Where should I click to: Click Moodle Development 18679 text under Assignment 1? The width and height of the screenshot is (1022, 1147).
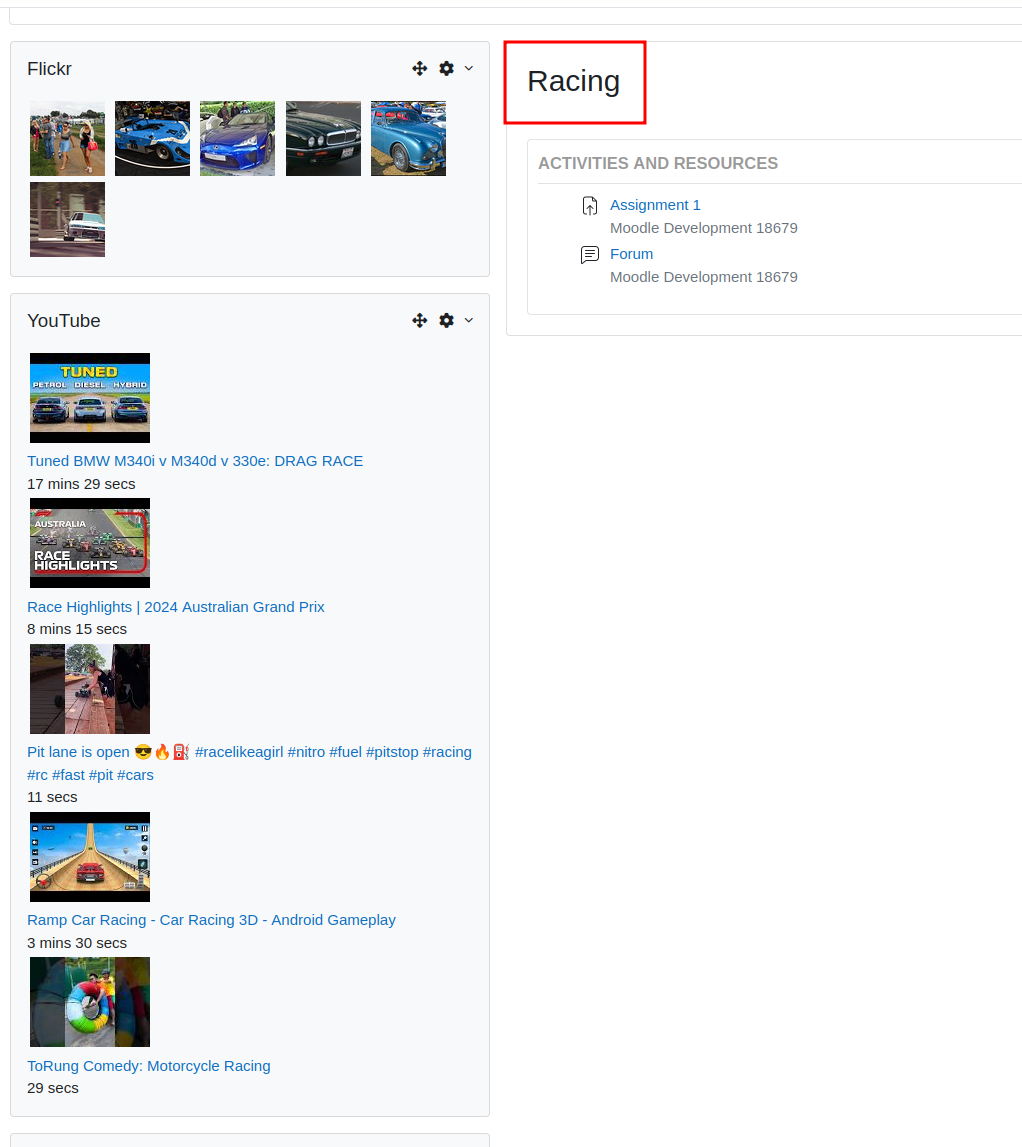(704, 227)
